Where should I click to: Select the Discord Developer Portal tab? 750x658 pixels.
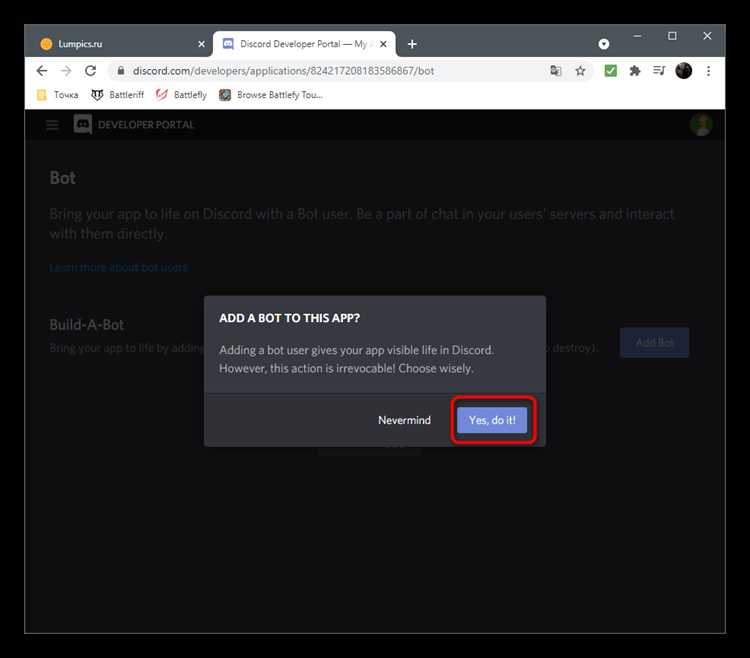click(304, 44)
